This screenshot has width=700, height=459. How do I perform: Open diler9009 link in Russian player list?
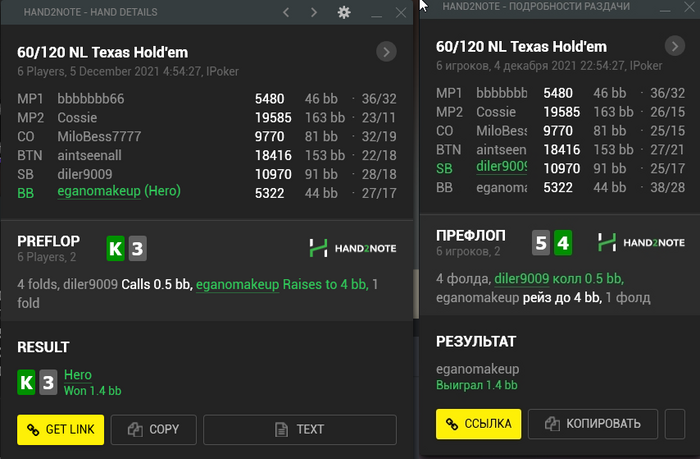(x=501, y=166)
